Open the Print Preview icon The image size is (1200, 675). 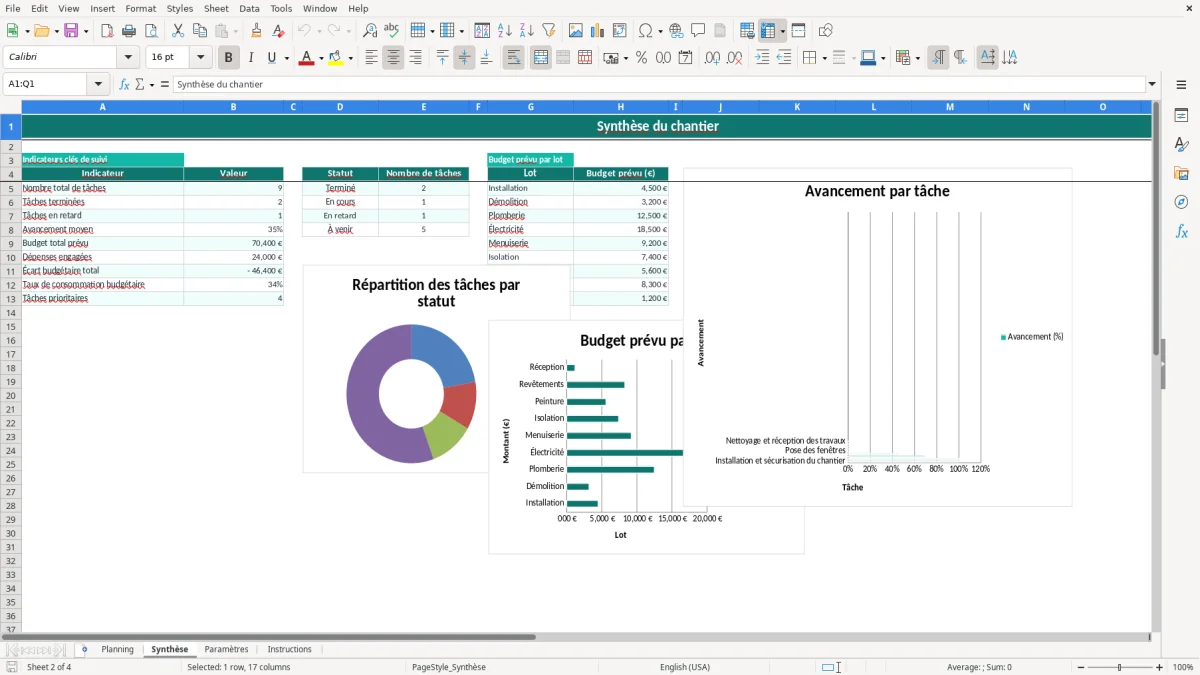point(151,31)
